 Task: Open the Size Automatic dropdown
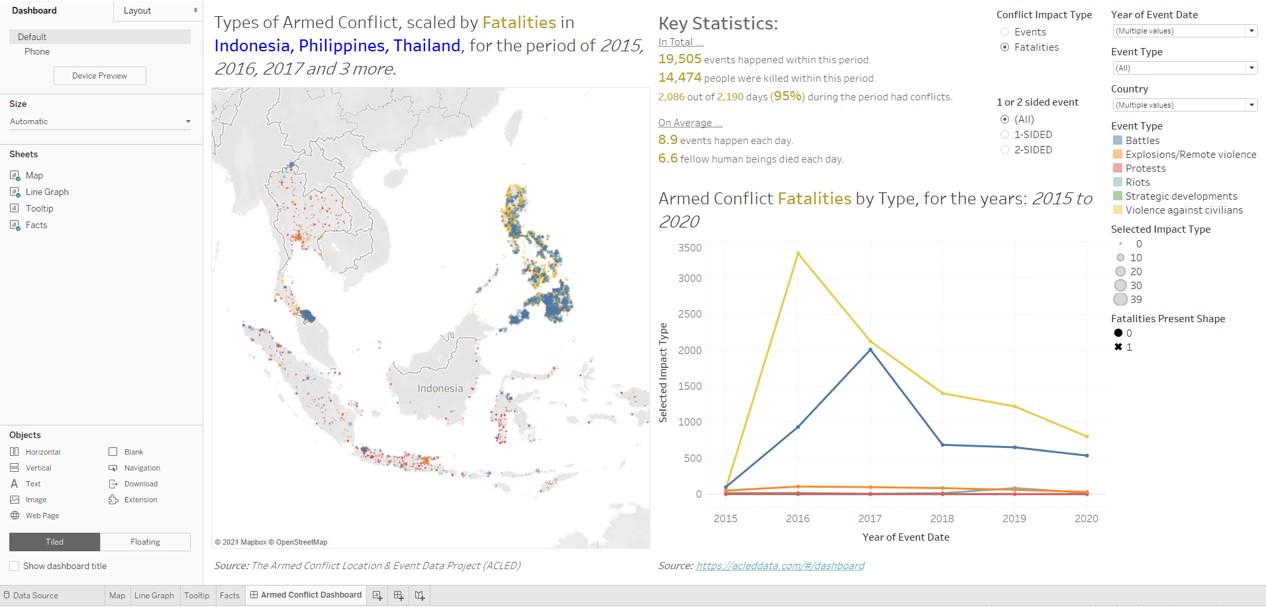(x=188, y=122)
